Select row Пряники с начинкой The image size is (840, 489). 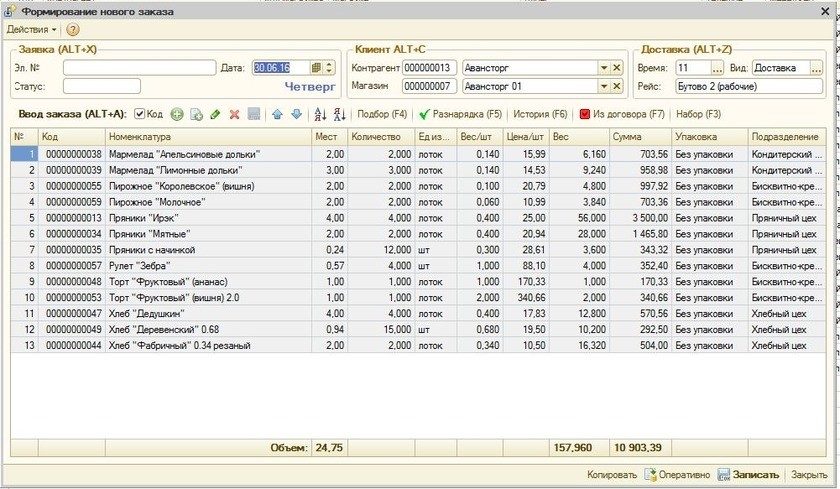click(418, 250)
